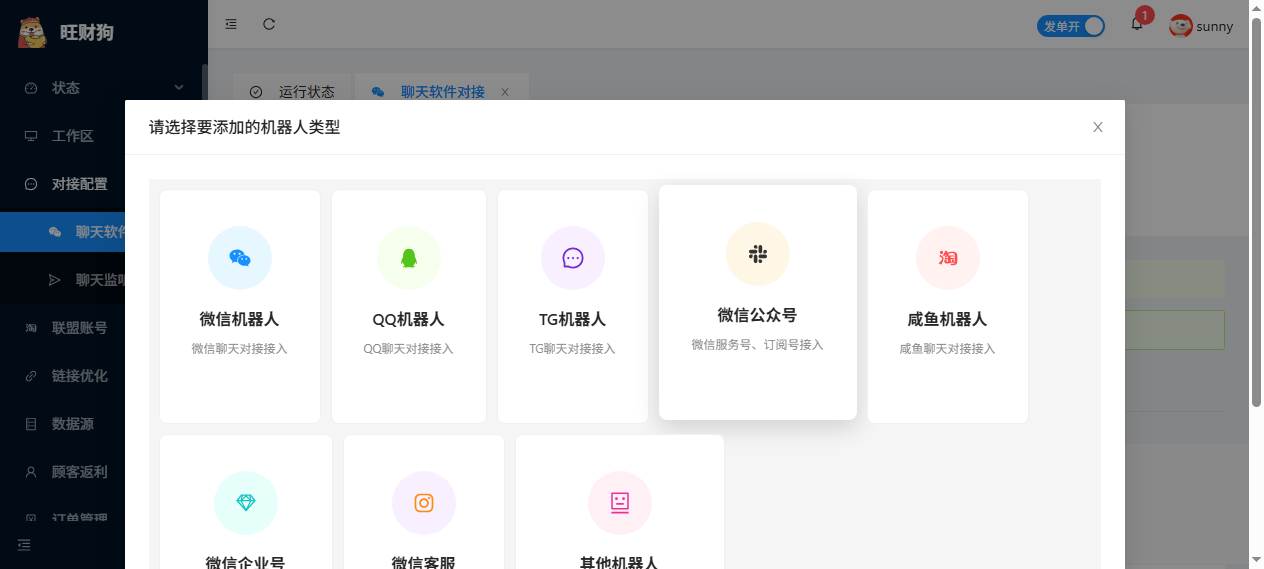Click the 旺财狗 logo

click(33, 32)
